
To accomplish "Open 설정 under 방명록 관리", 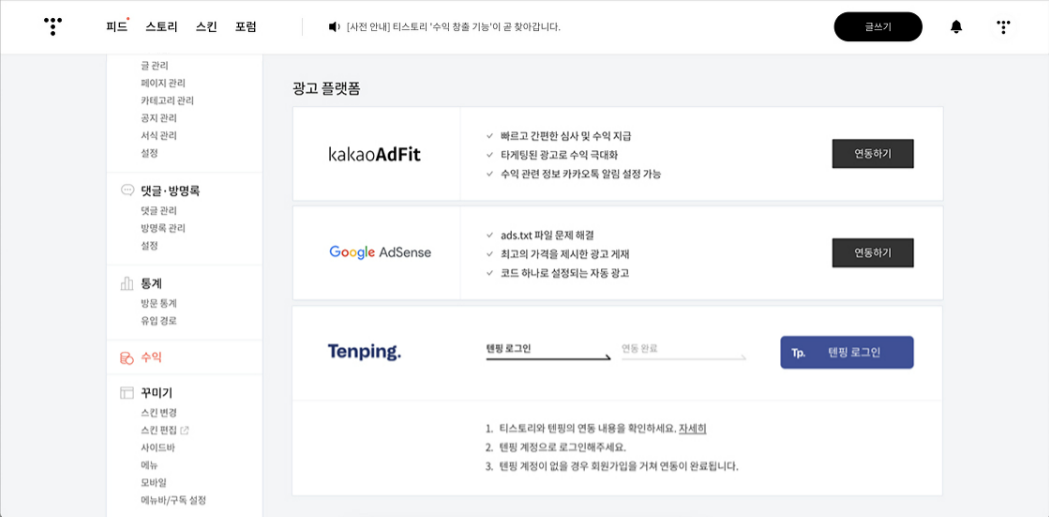I will pos(149,245).
